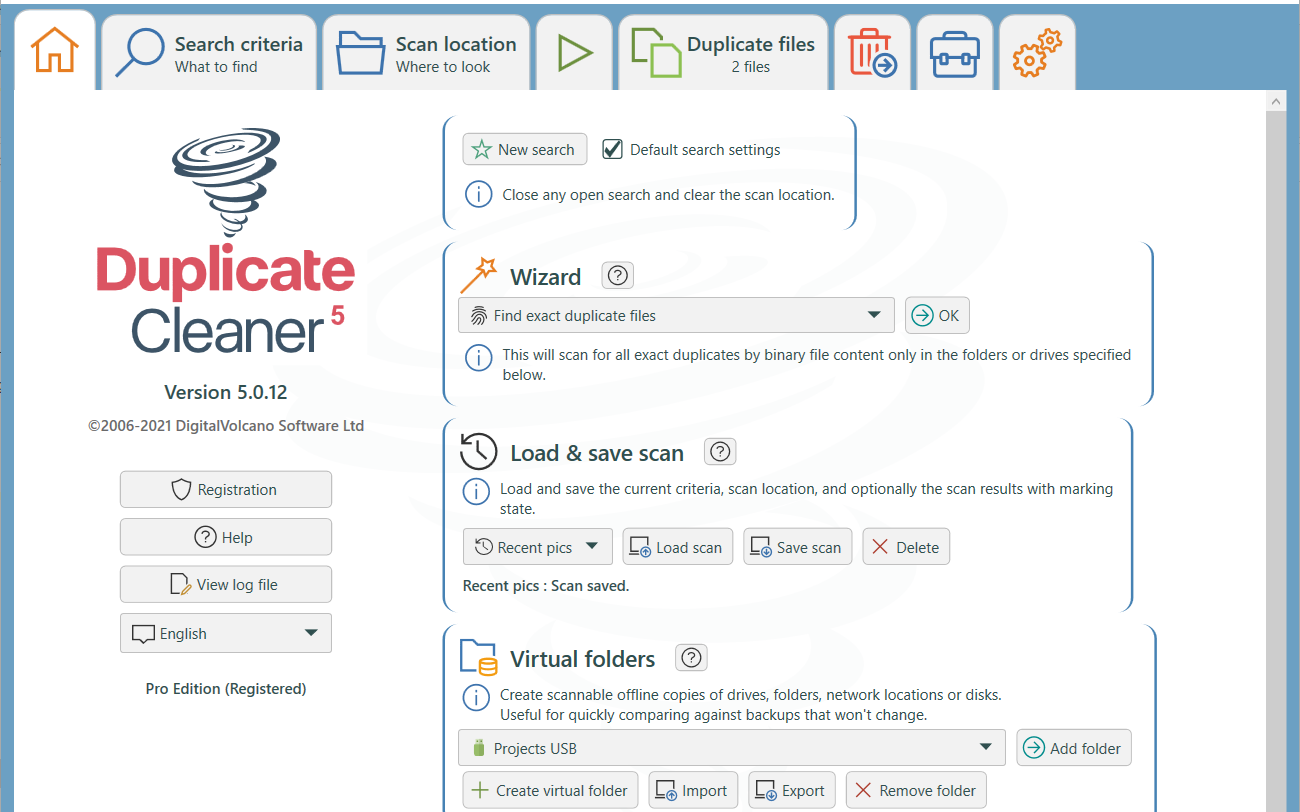Open the Home tab house icon
Image resolution: width=1300 pixels, height=812 pixels.
[x=55, y=51]
